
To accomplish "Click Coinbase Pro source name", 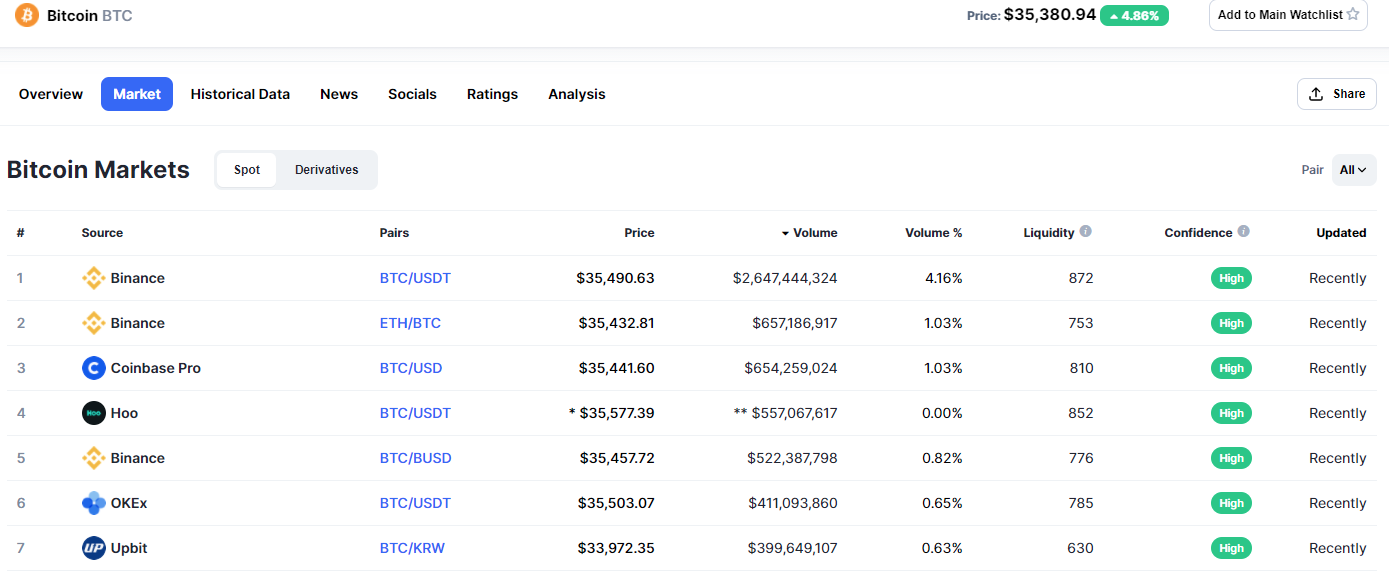I will tap(156, 368).
